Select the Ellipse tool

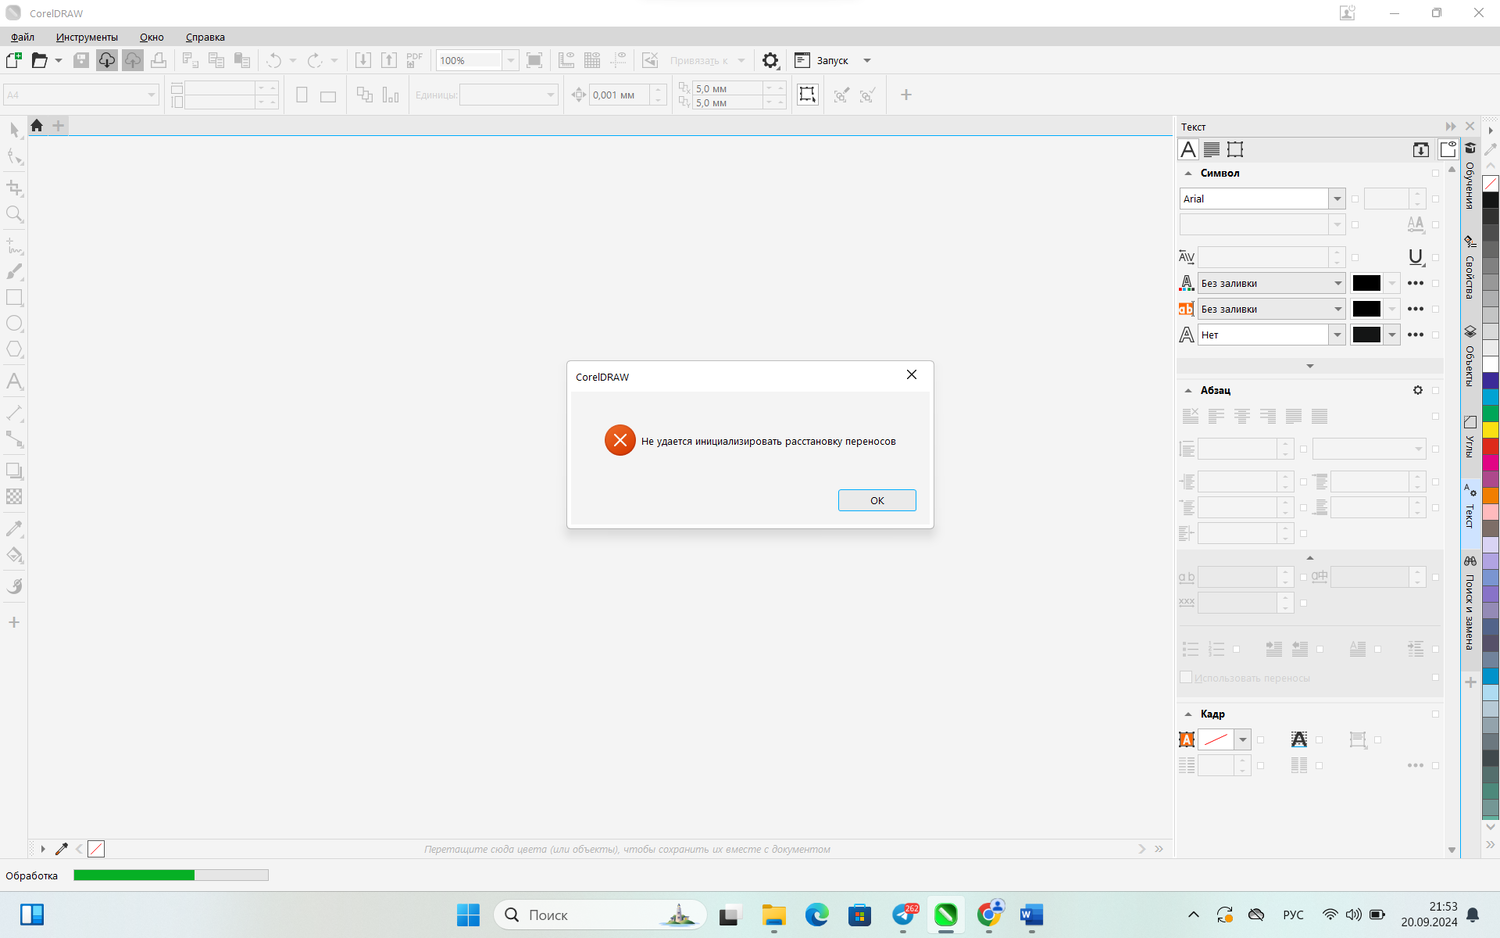pyautogui.click(x=14, y=323)
